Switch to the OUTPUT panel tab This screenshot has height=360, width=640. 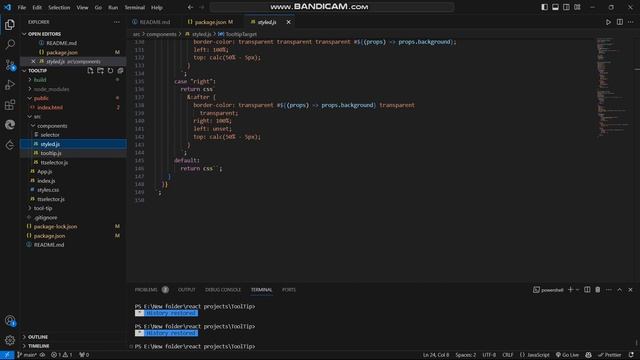[x=187, y=290]
